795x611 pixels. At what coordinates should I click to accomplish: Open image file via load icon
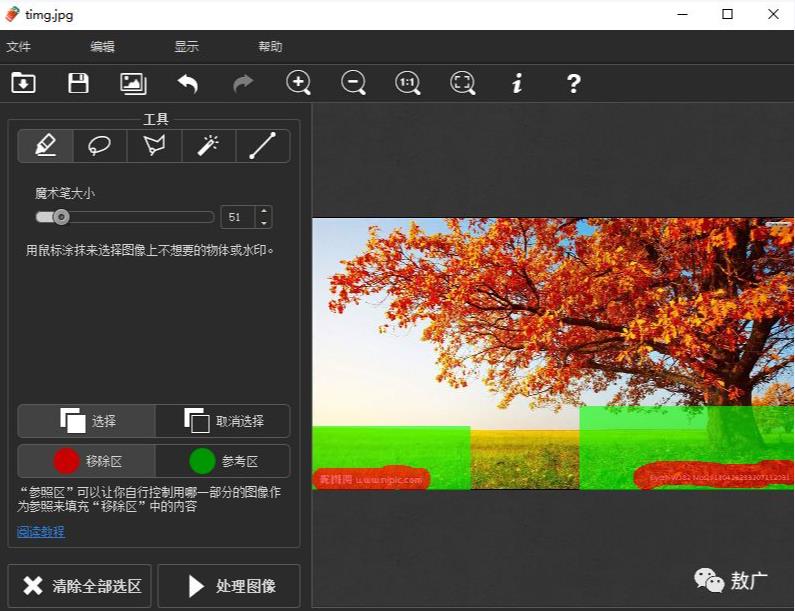click(x=23, y=83)
